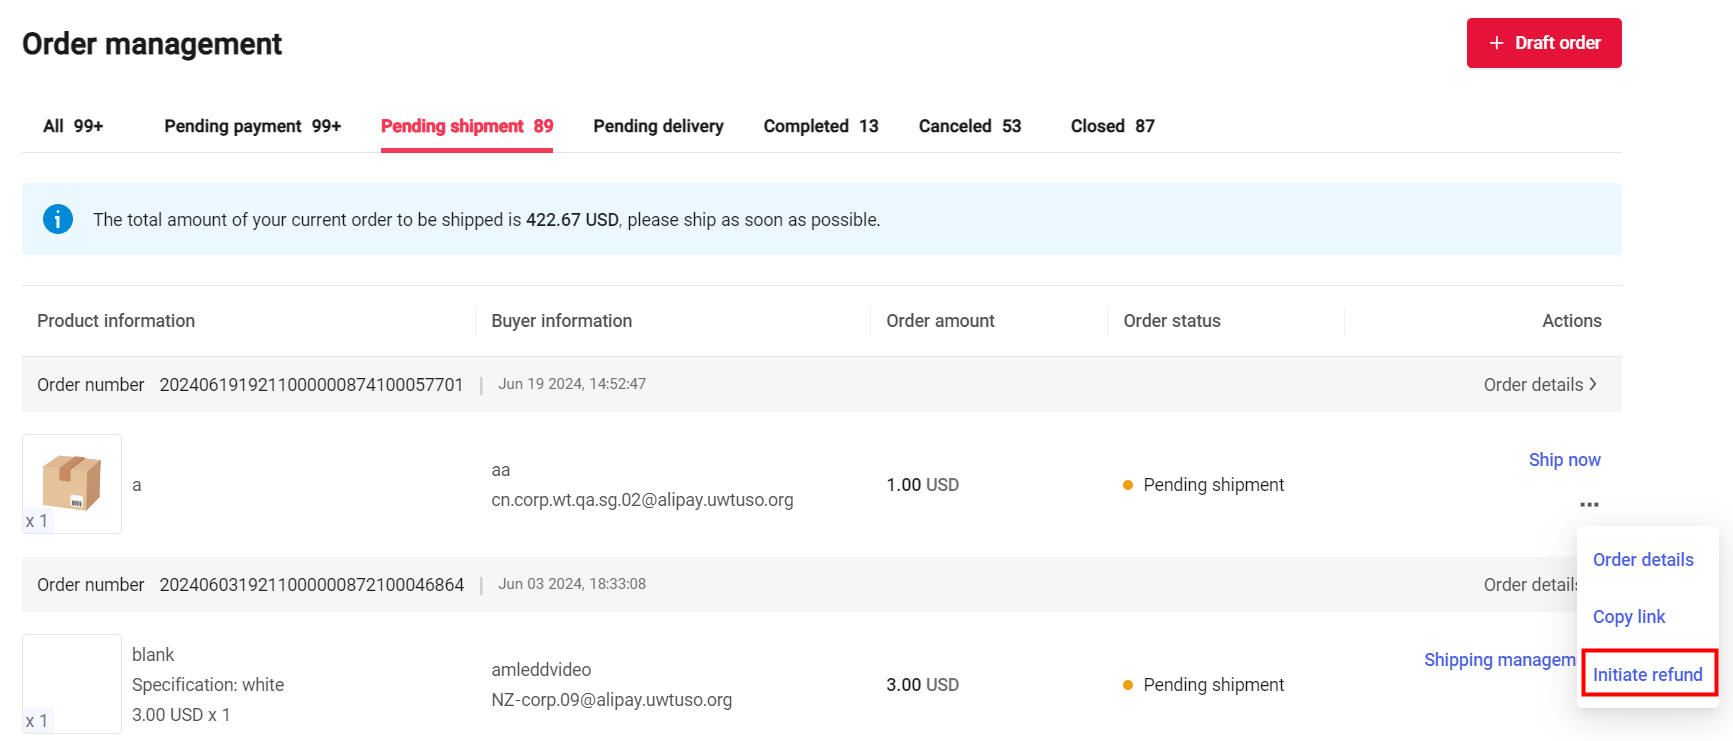This screenshot has height=741, width=1733.
Task: Choose Initiate refund from the menu
Action: coord(1647,675)
